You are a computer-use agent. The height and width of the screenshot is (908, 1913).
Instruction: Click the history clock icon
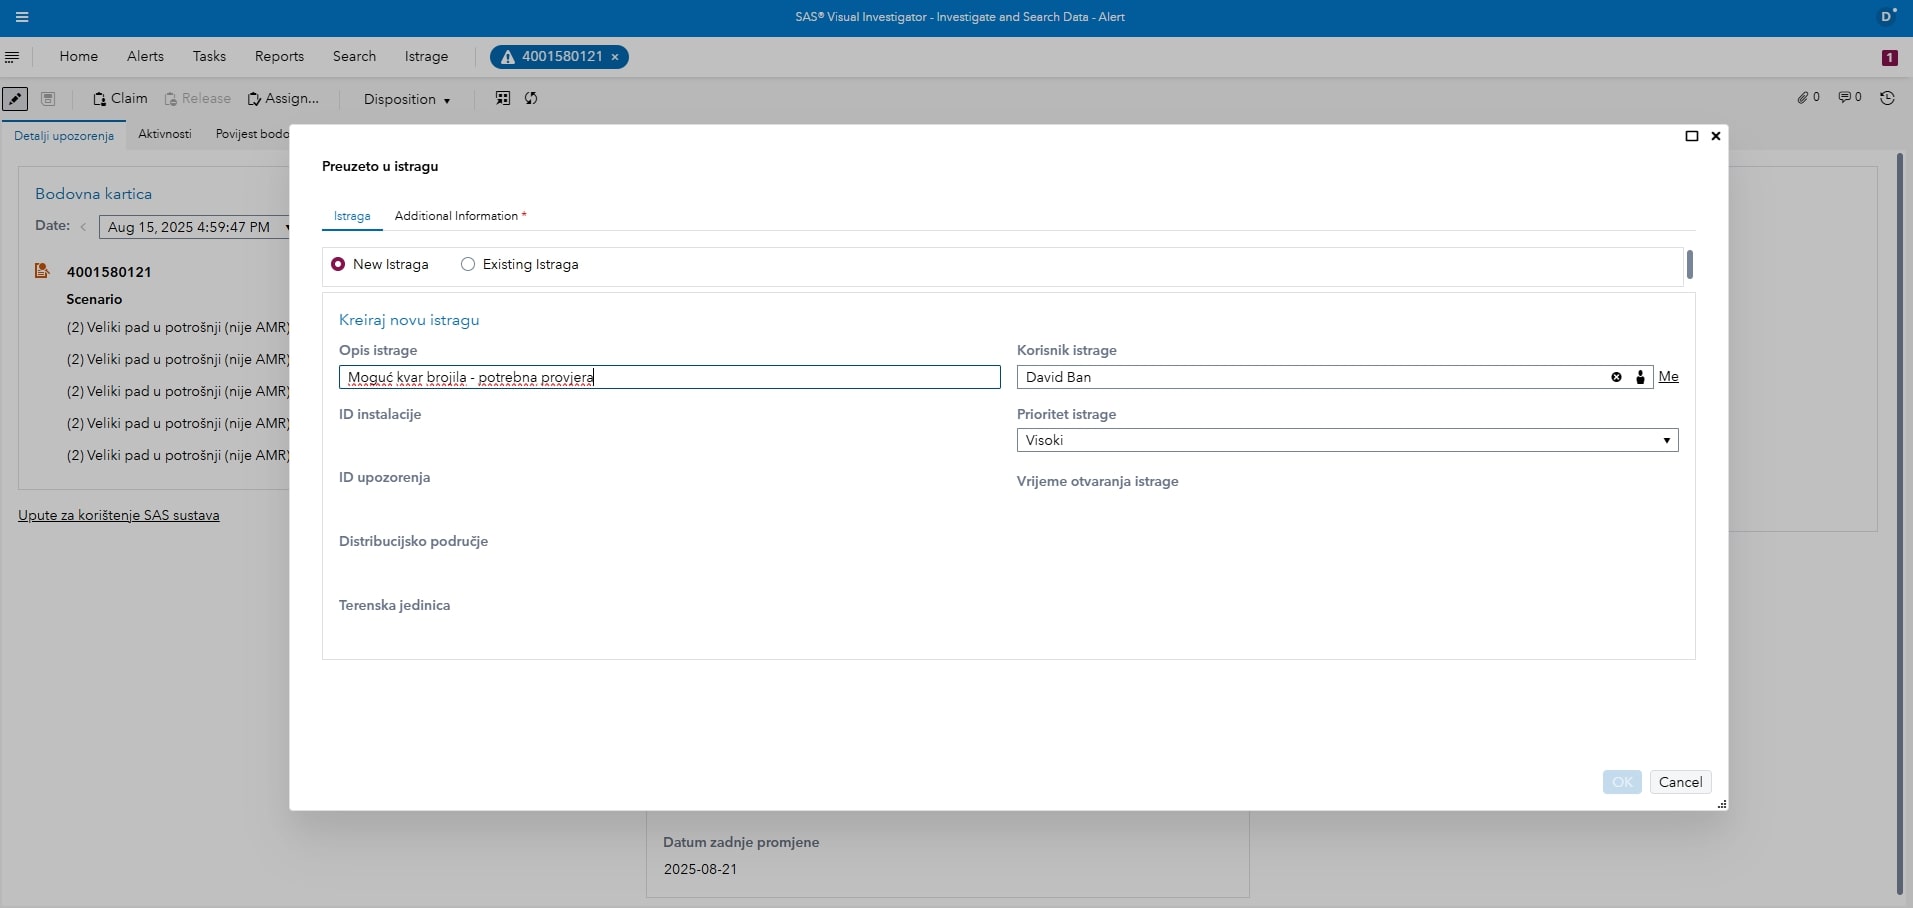(1887, 98)
